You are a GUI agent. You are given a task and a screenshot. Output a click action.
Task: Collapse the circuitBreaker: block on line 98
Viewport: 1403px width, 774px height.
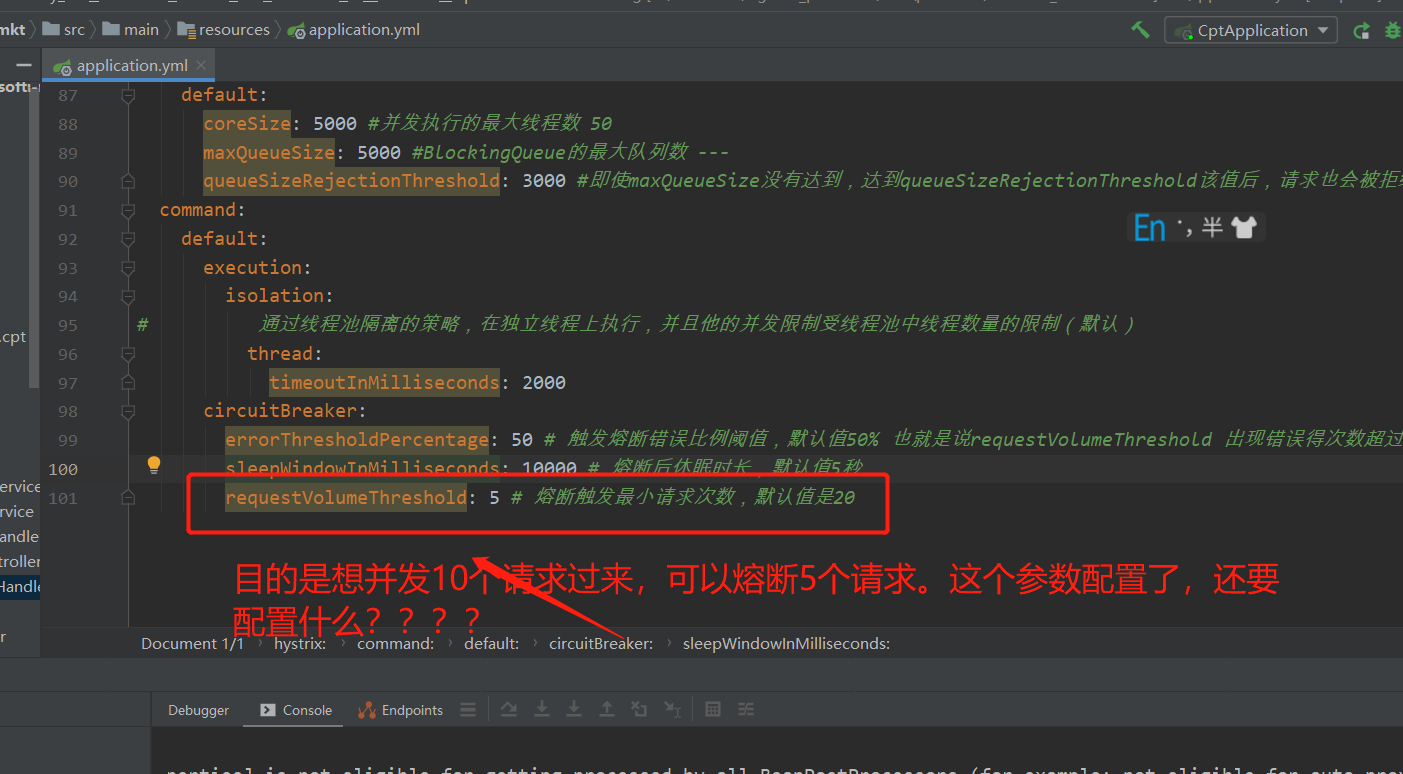point(128,411)
